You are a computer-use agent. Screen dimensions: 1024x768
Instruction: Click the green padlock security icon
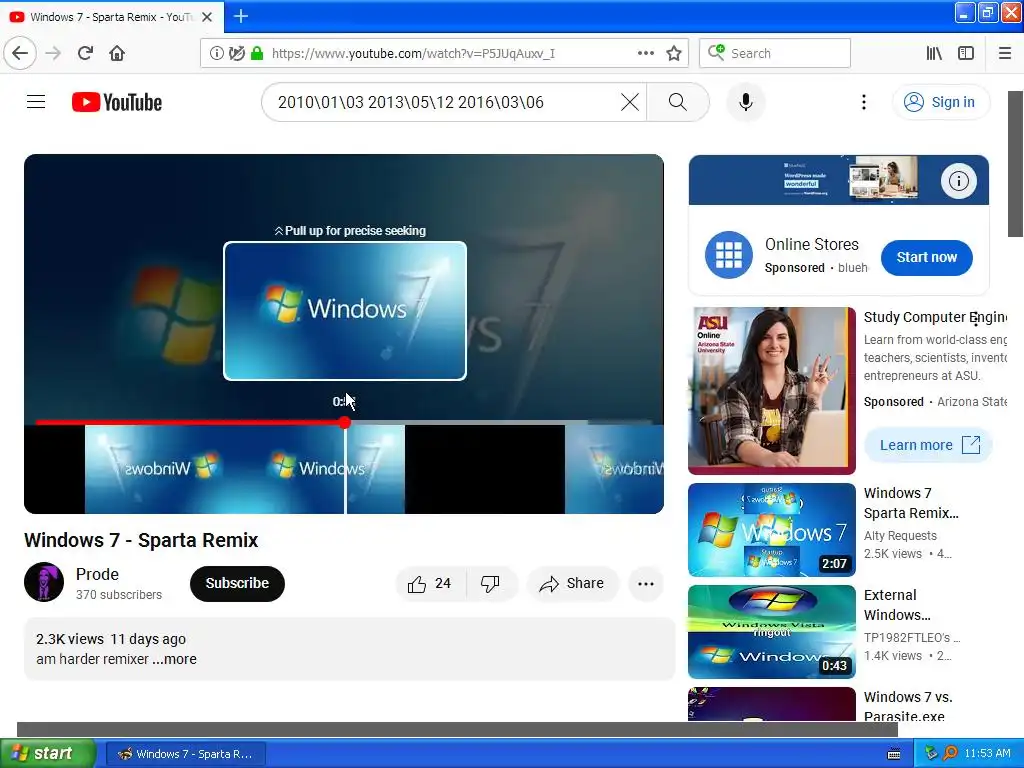click(257, 53)
